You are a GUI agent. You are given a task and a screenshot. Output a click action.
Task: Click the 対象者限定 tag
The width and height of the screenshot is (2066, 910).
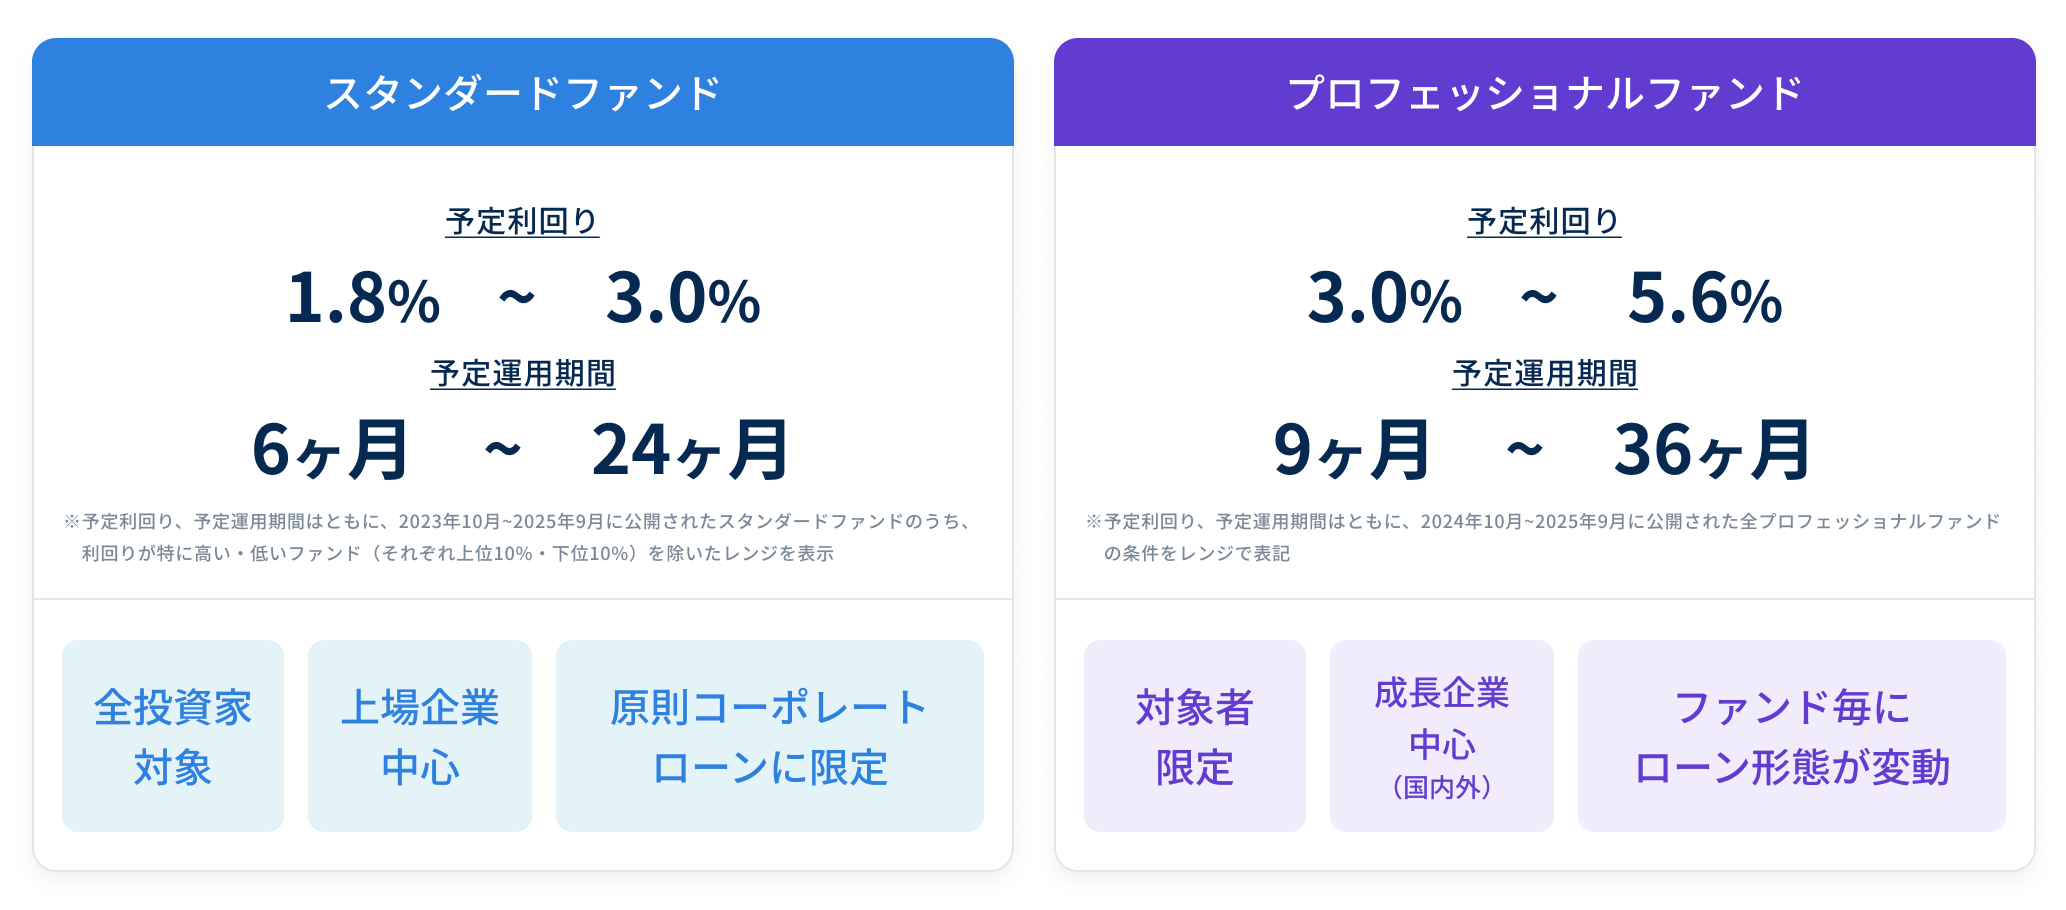pyautogui.click(x=1195, y=736)
